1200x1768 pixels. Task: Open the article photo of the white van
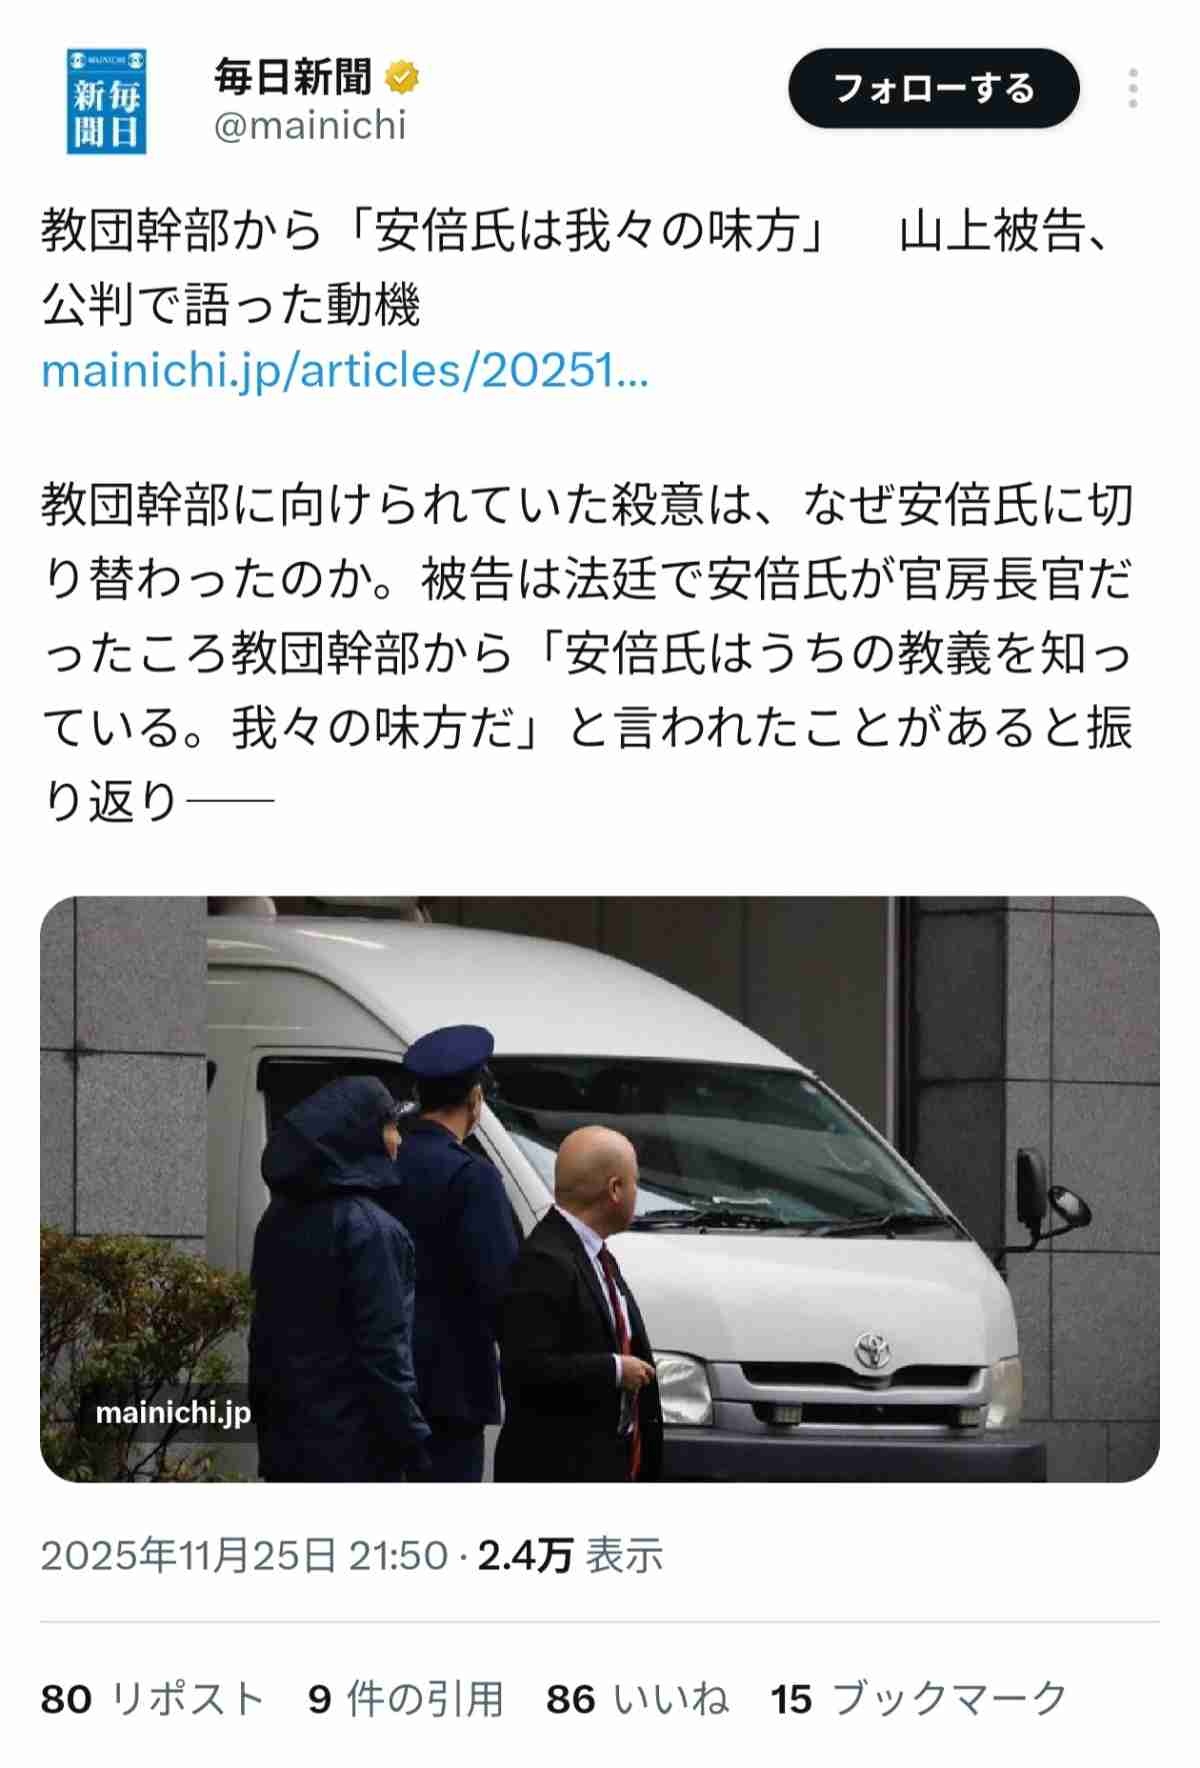tap(600, 1188)
